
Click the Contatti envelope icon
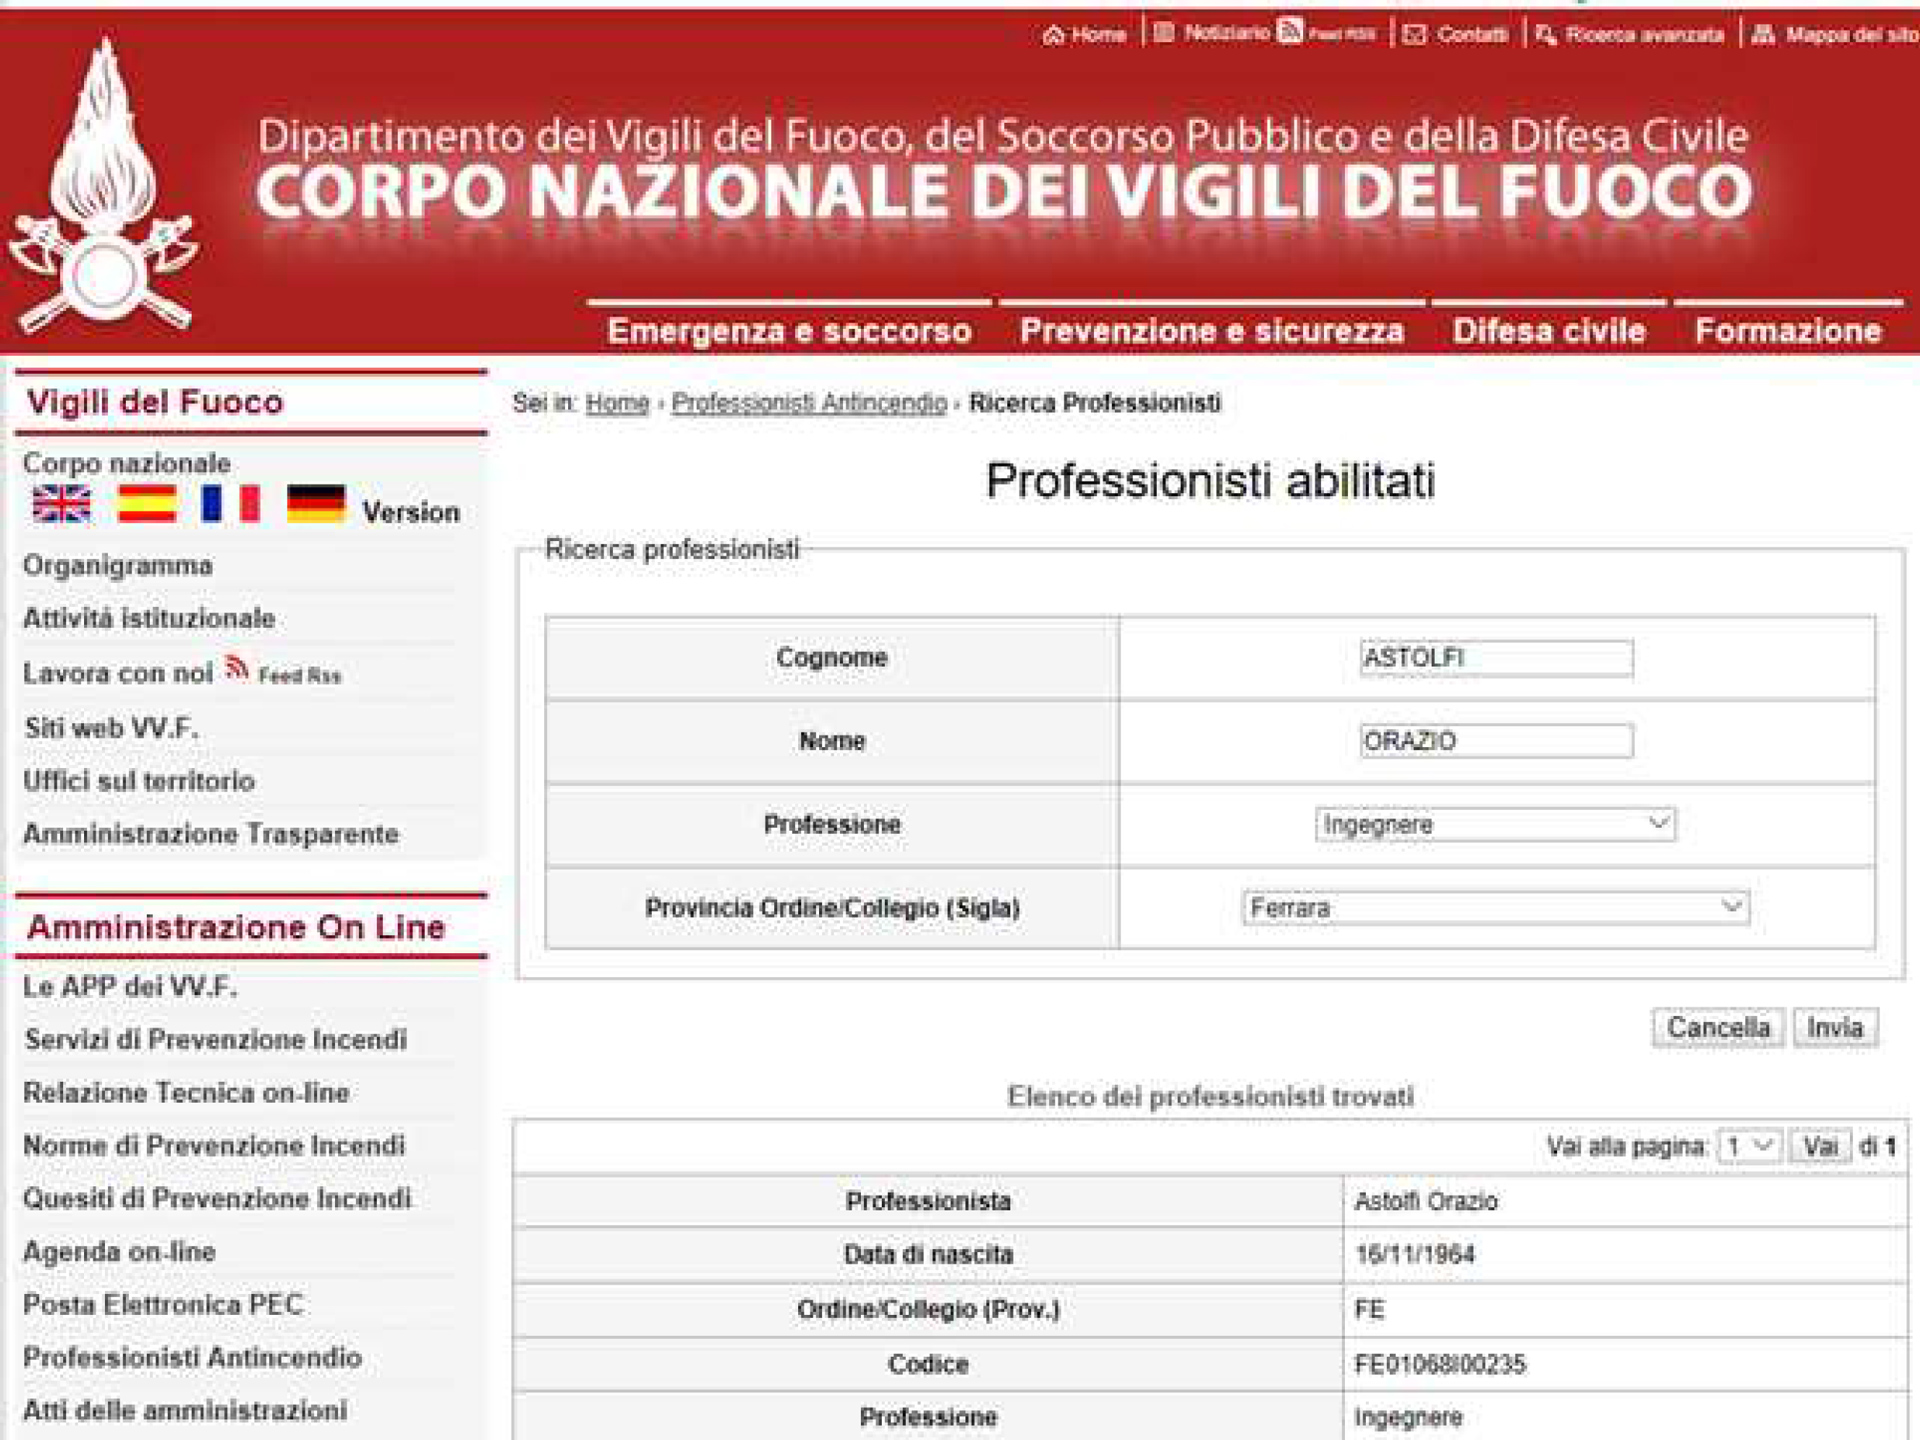(x=1414, y=35)
